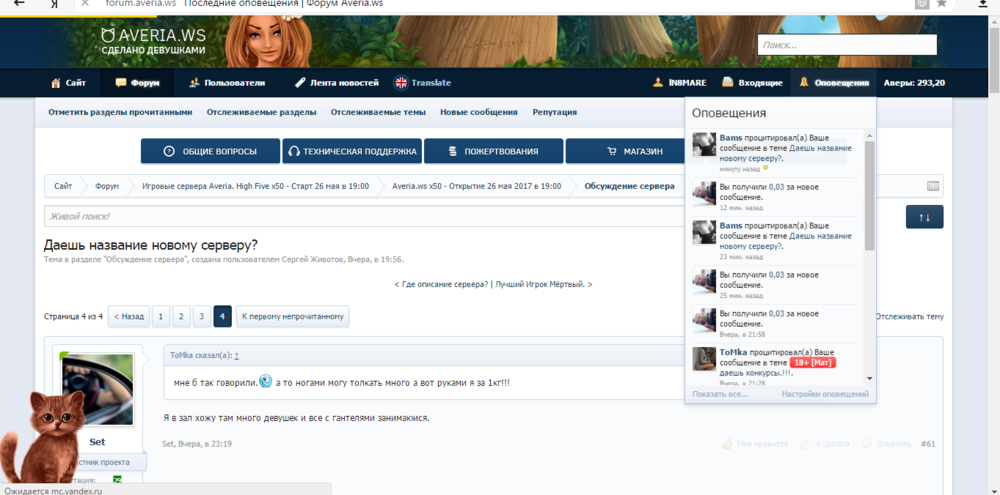Click the ОБЩИЕ ВОПРОСЫ button
The height and width of the screenshot is (495, 1000).
[x=210, y=151]
